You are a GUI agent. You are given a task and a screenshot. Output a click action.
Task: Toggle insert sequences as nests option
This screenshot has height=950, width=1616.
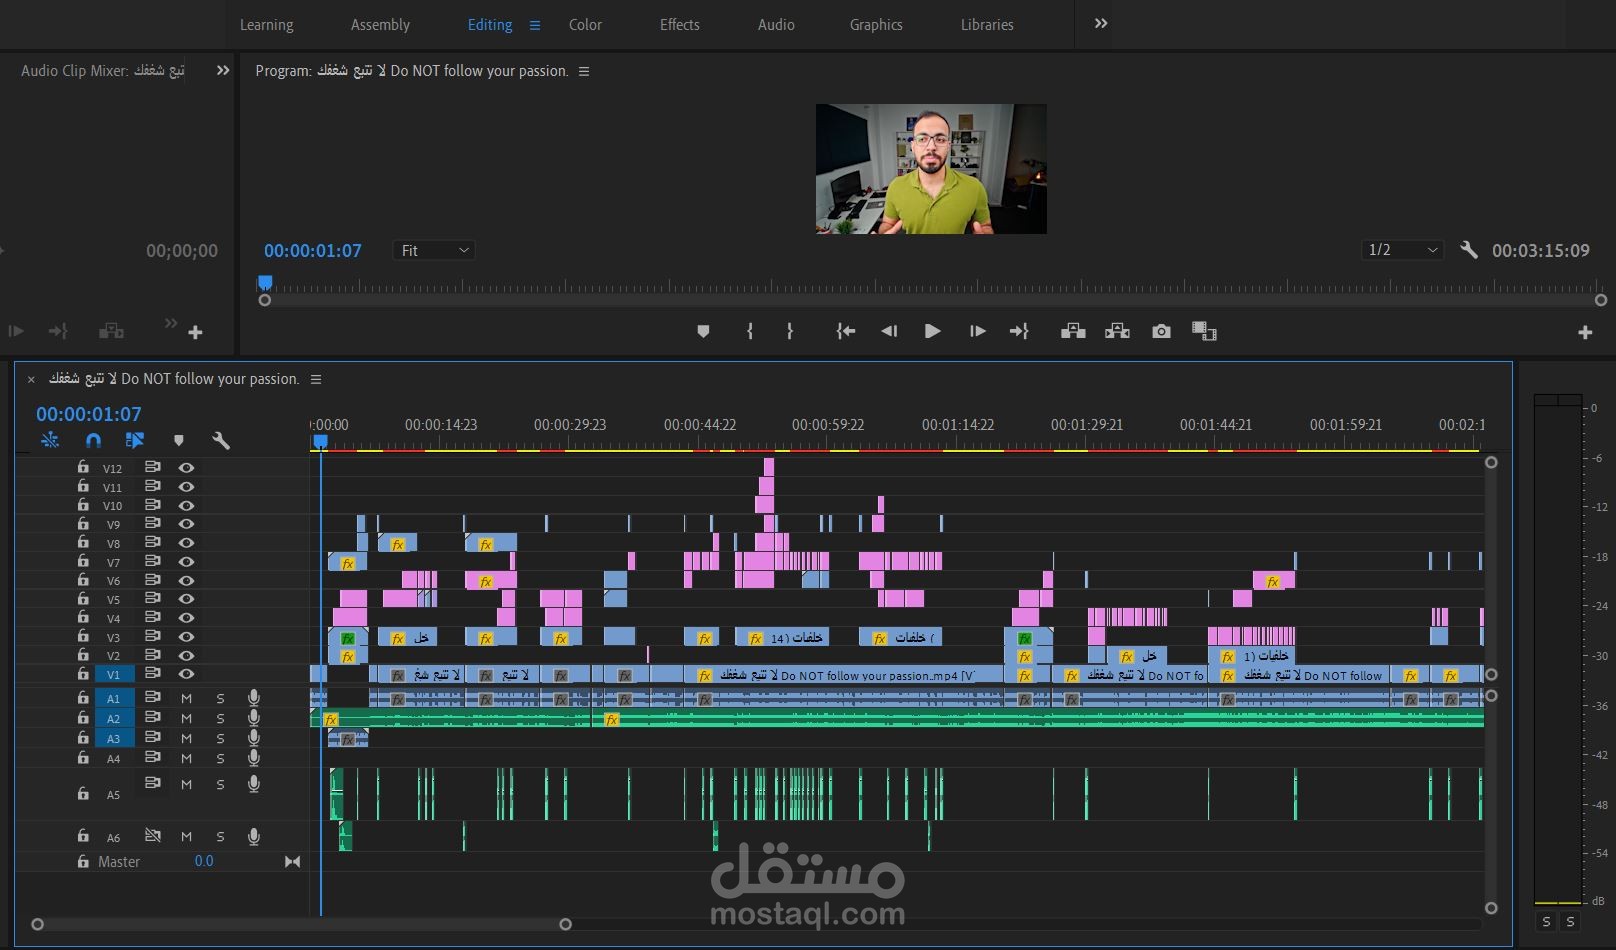click(50, 440)
